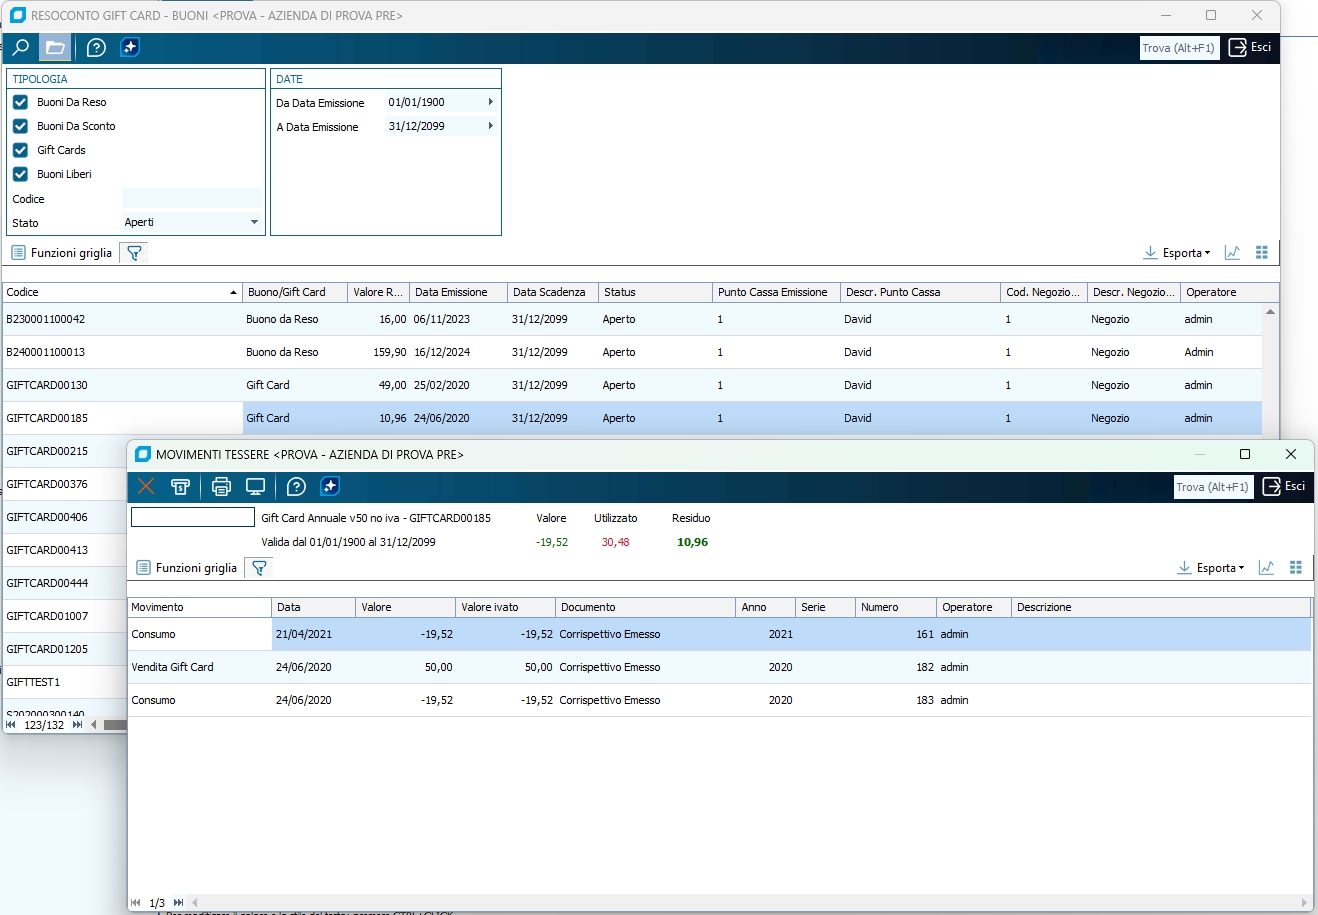Sort by the Data Scadenza column header
1318x915 pixels.
549,292
